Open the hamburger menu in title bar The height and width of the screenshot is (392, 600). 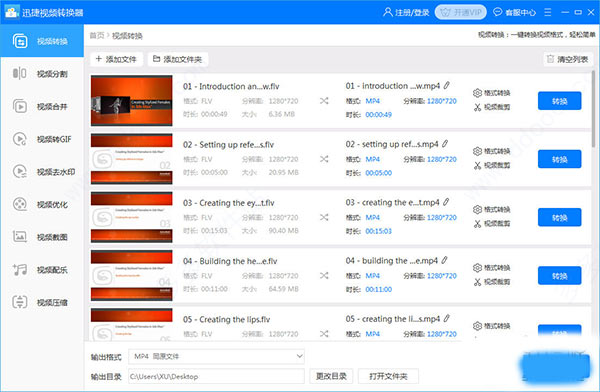(x=548, y=12)
